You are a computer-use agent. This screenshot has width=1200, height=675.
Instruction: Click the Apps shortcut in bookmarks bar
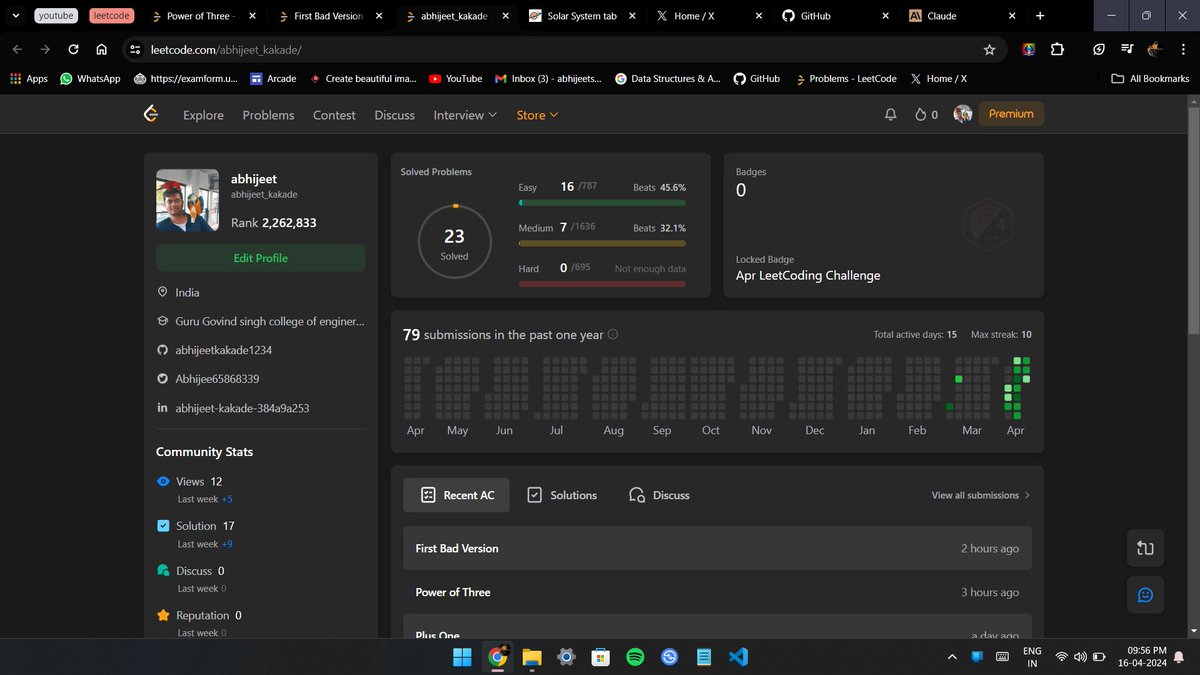[x=29, y=78]
